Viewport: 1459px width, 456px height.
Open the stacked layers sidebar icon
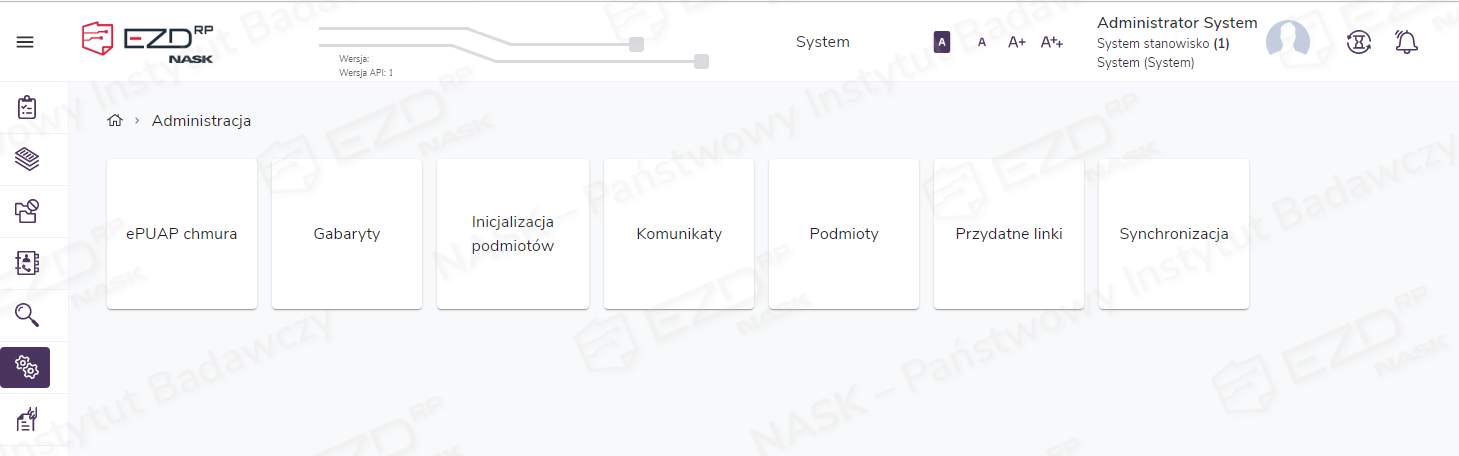[27, 159]
